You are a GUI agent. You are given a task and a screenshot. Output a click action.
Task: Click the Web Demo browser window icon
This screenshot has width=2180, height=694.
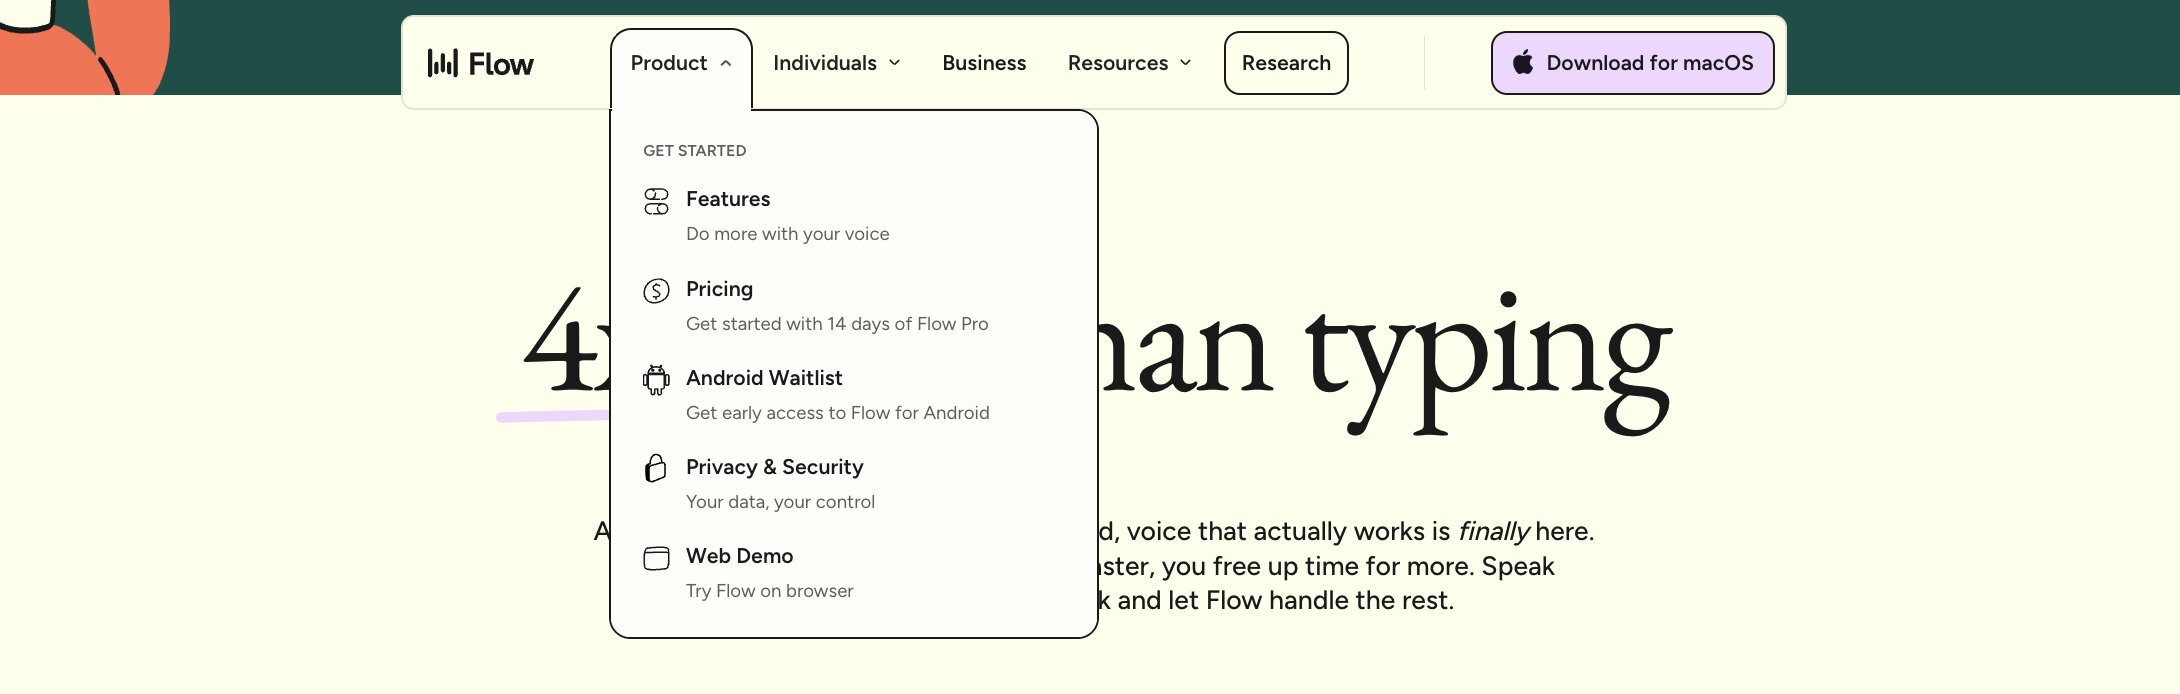coord(656,558)
